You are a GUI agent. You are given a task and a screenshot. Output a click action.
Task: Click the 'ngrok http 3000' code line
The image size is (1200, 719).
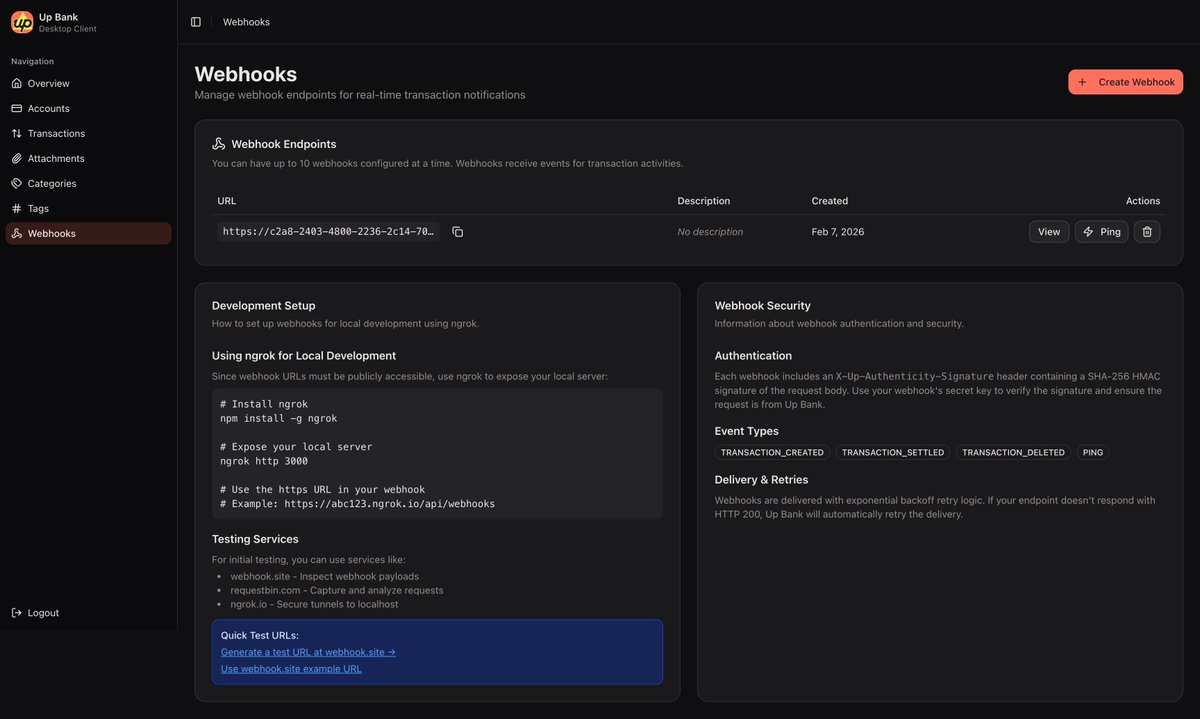click(x=264, y=461)
